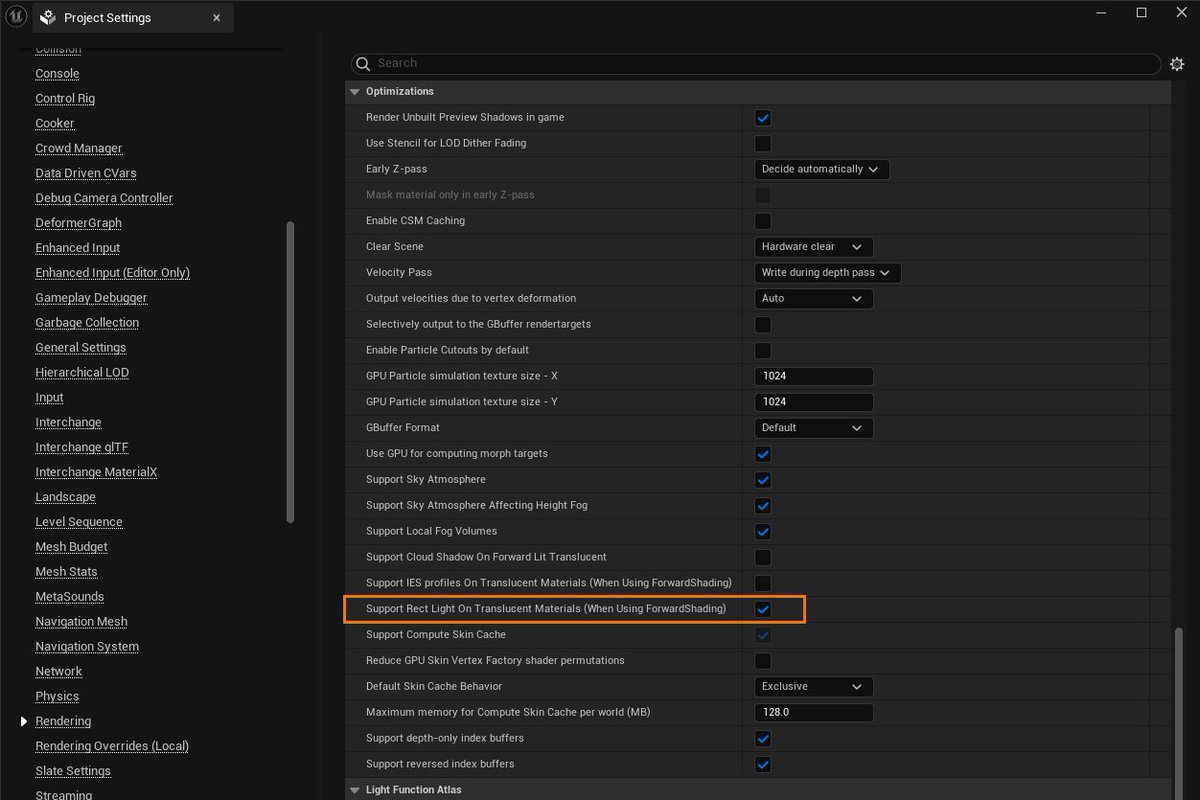Open Output velocities vertex deformation dropdown
The width and height of the screenshot is (1200, 800).
[813, 298]
